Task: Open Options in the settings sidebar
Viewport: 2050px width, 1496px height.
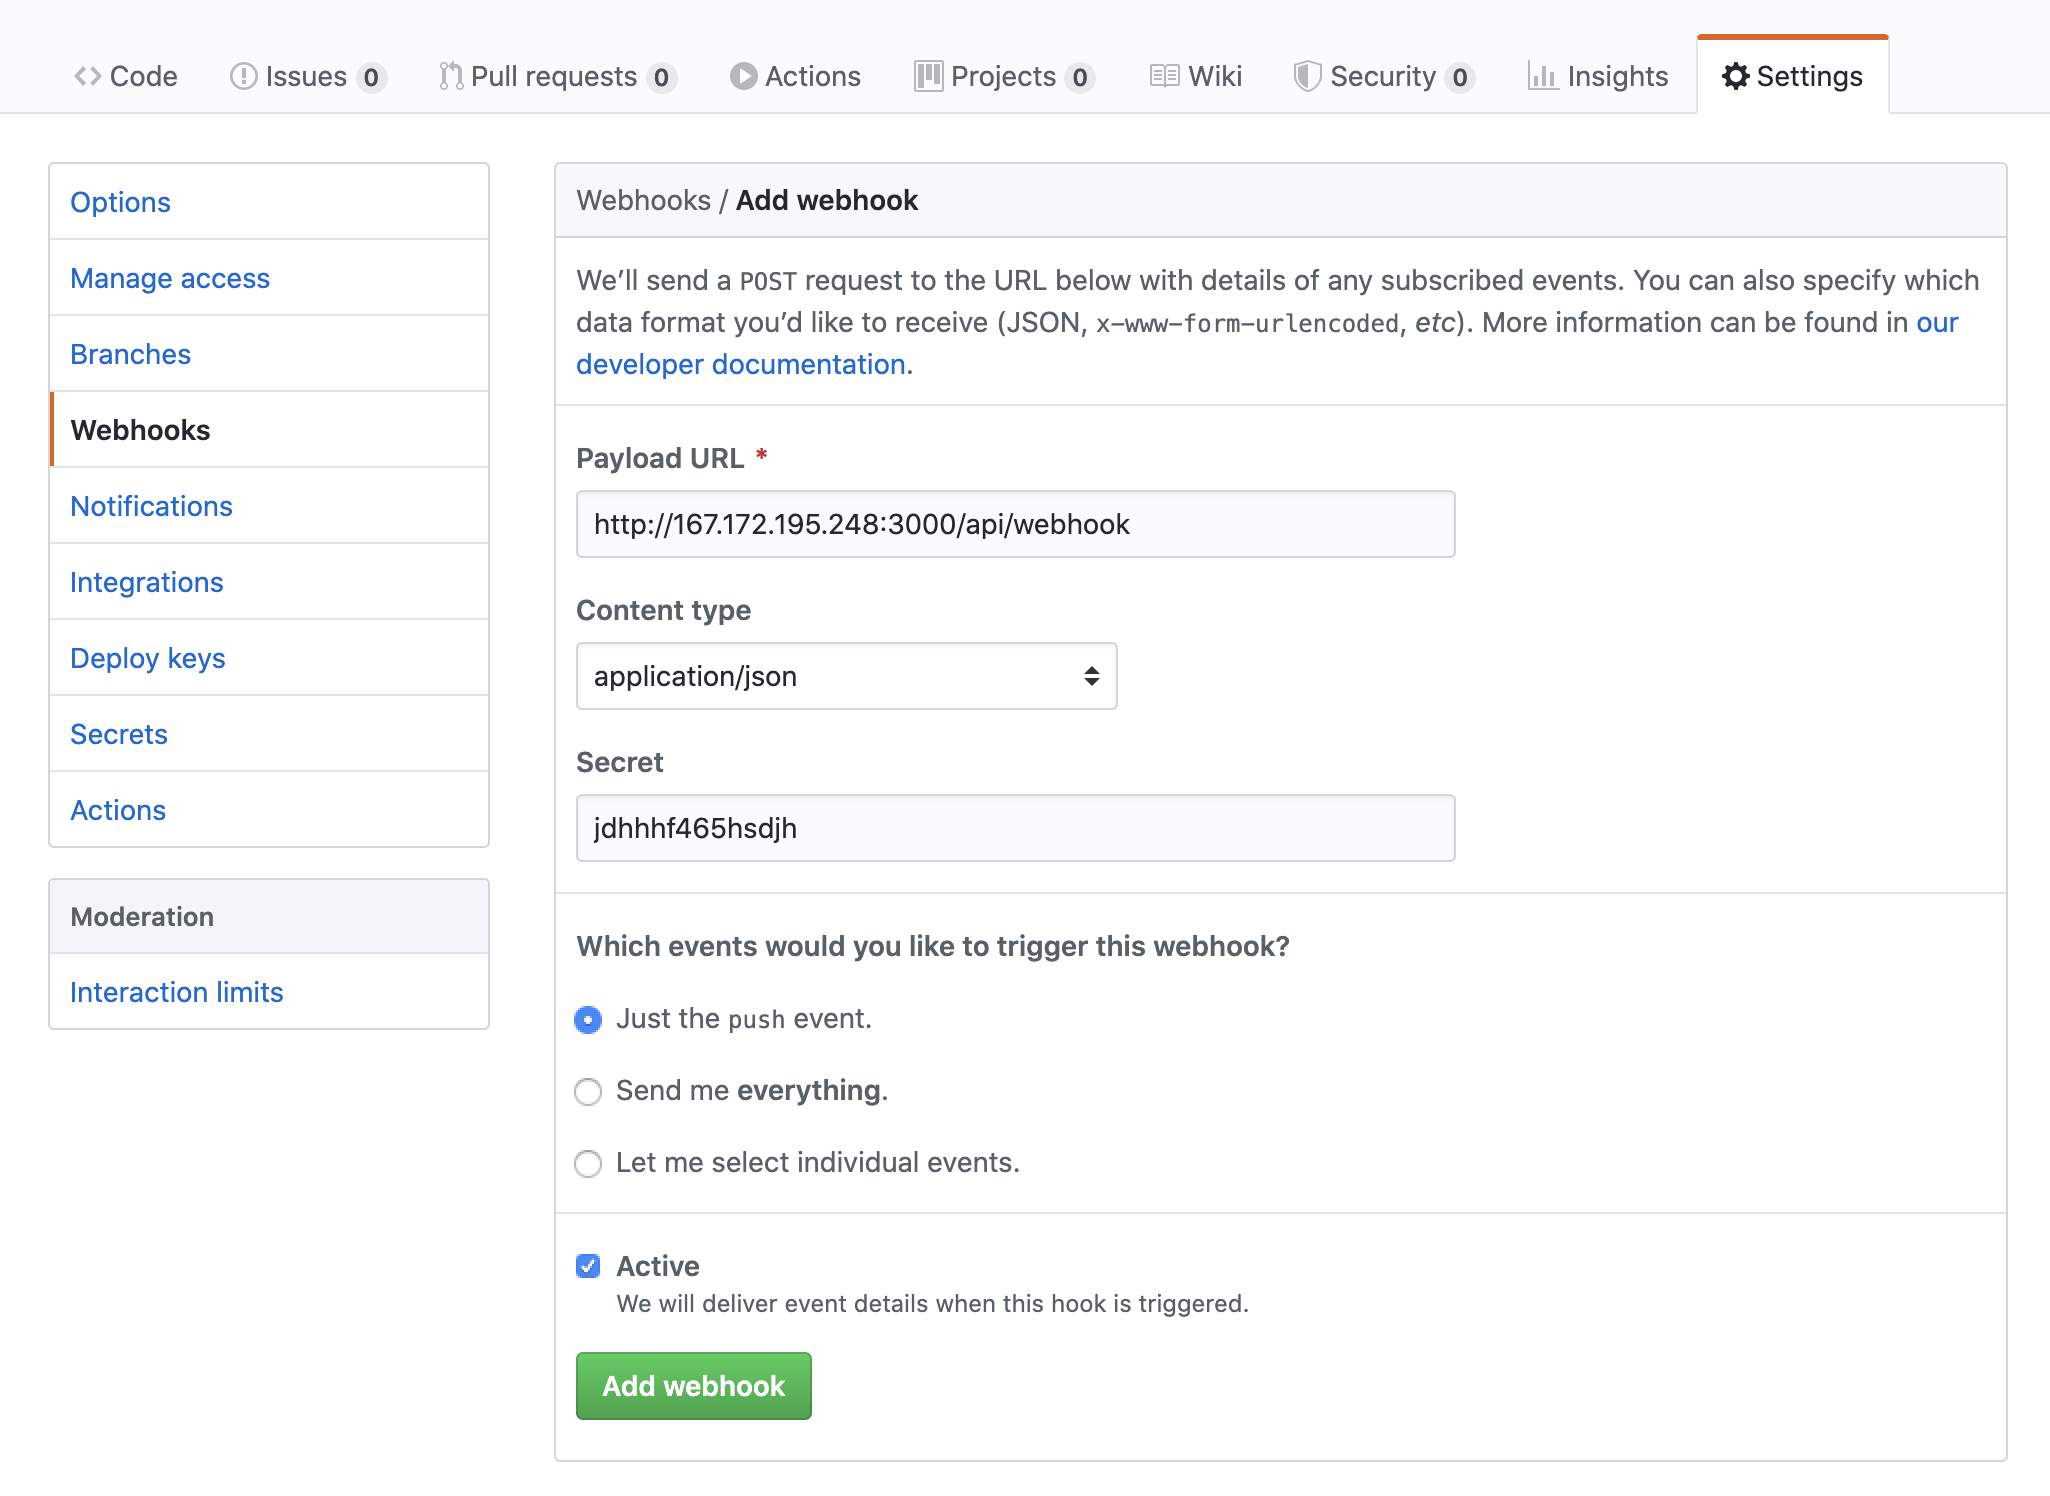Action: click(269, 202)
